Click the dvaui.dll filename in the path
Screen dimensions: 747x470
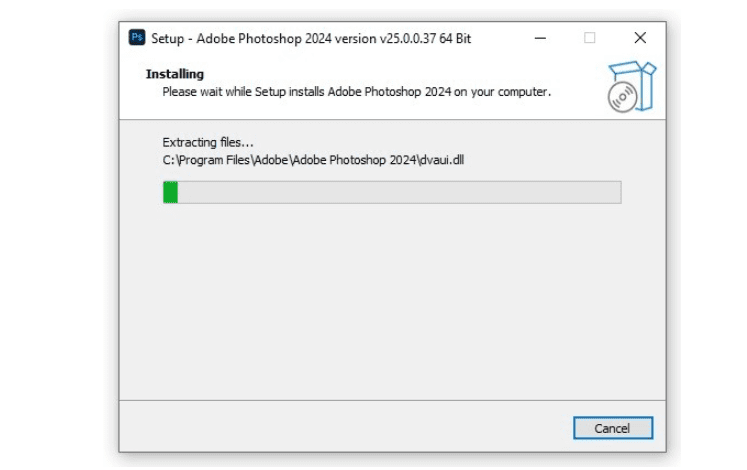click(x=441, y=159)
